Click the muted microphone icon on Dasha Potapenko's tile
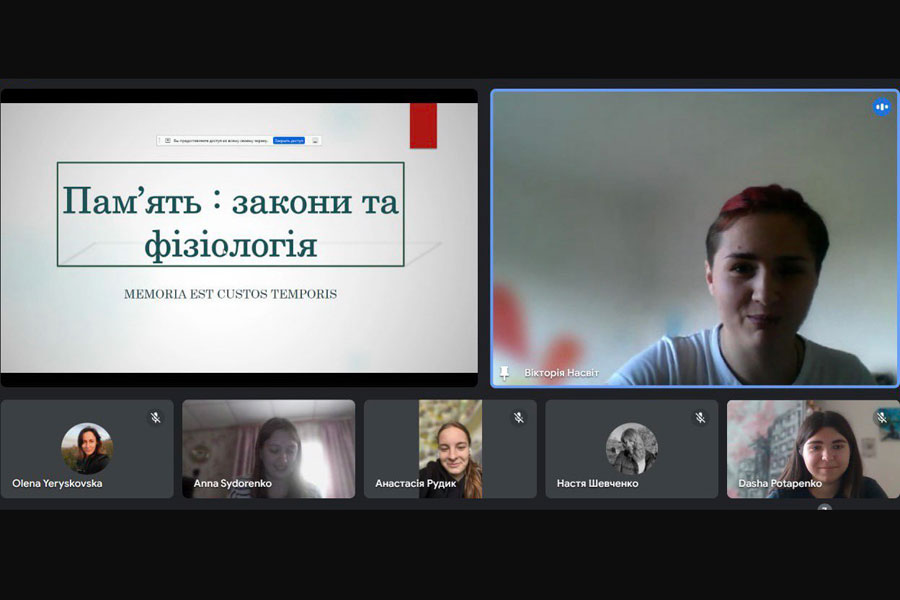This screenshot has height=600, width=900. 882,417
